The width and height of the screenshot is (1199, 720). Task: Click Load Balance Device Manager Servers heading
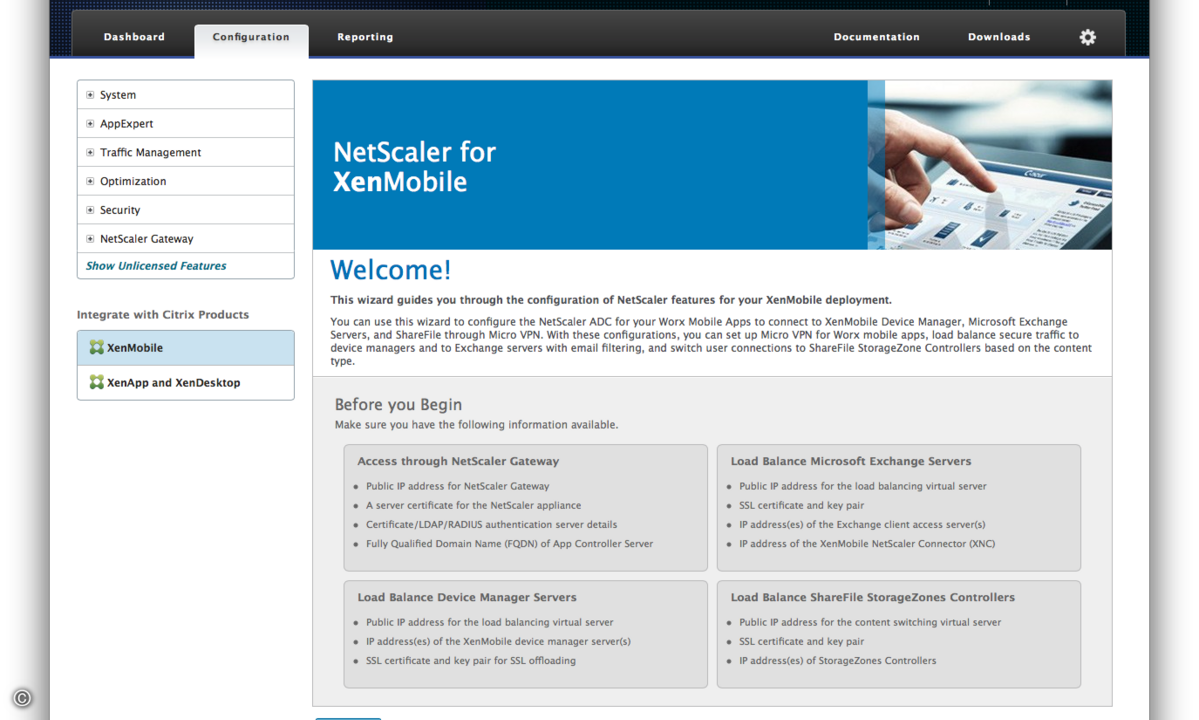pos(467,597)
